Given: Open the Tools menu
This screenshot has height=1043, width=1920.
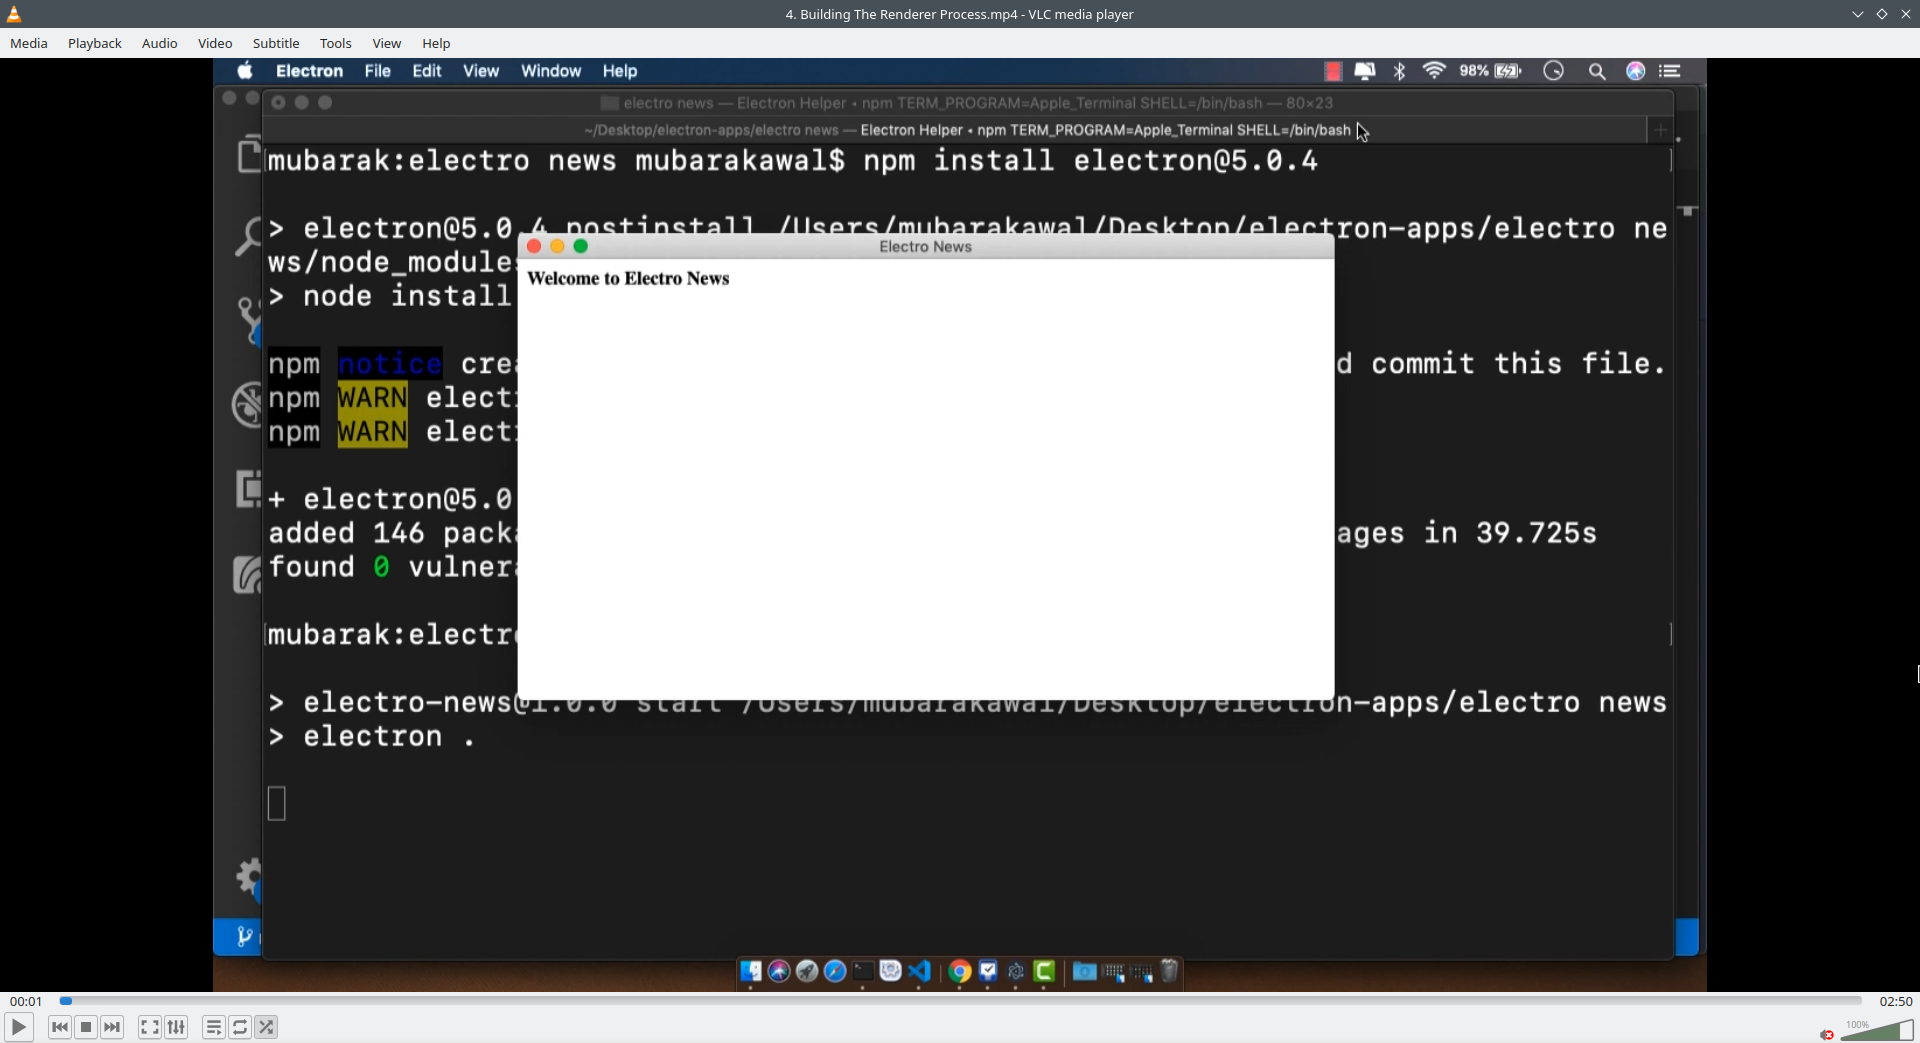Looking at the screenshot, I should point(336,43).
